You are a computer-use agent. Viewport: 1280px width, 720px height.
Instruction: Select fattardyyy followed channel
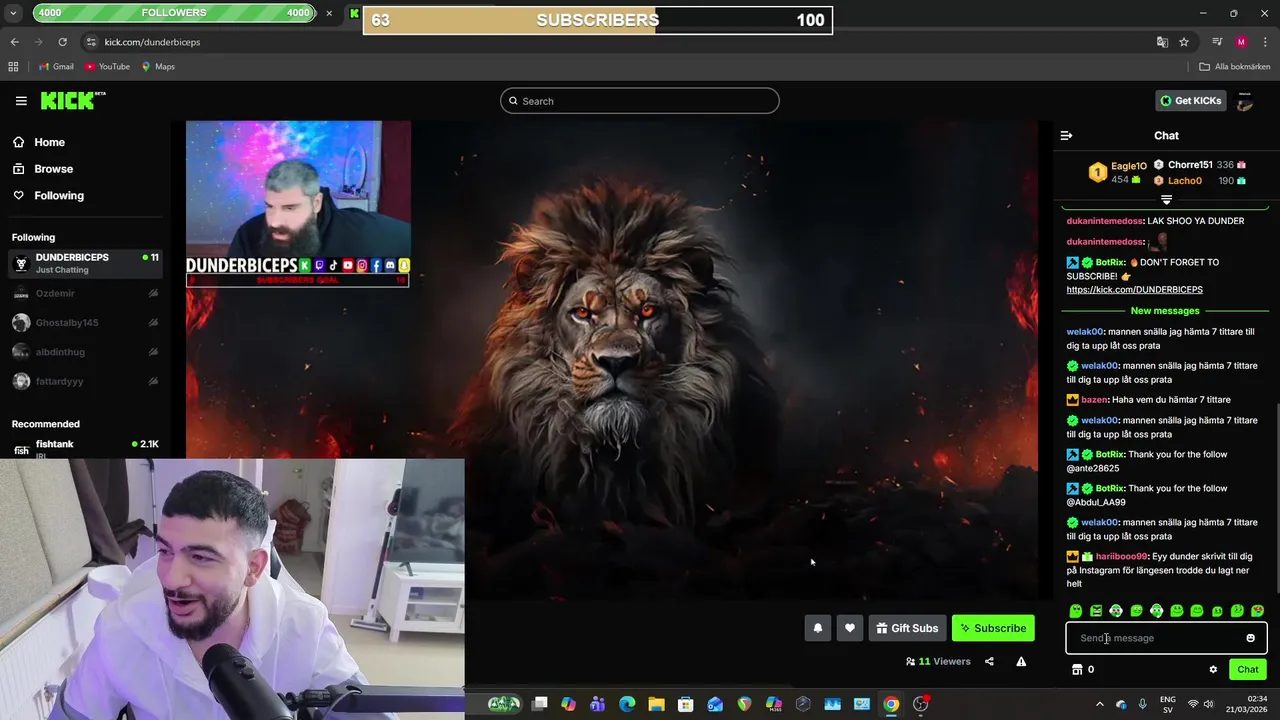coord(85,381)
